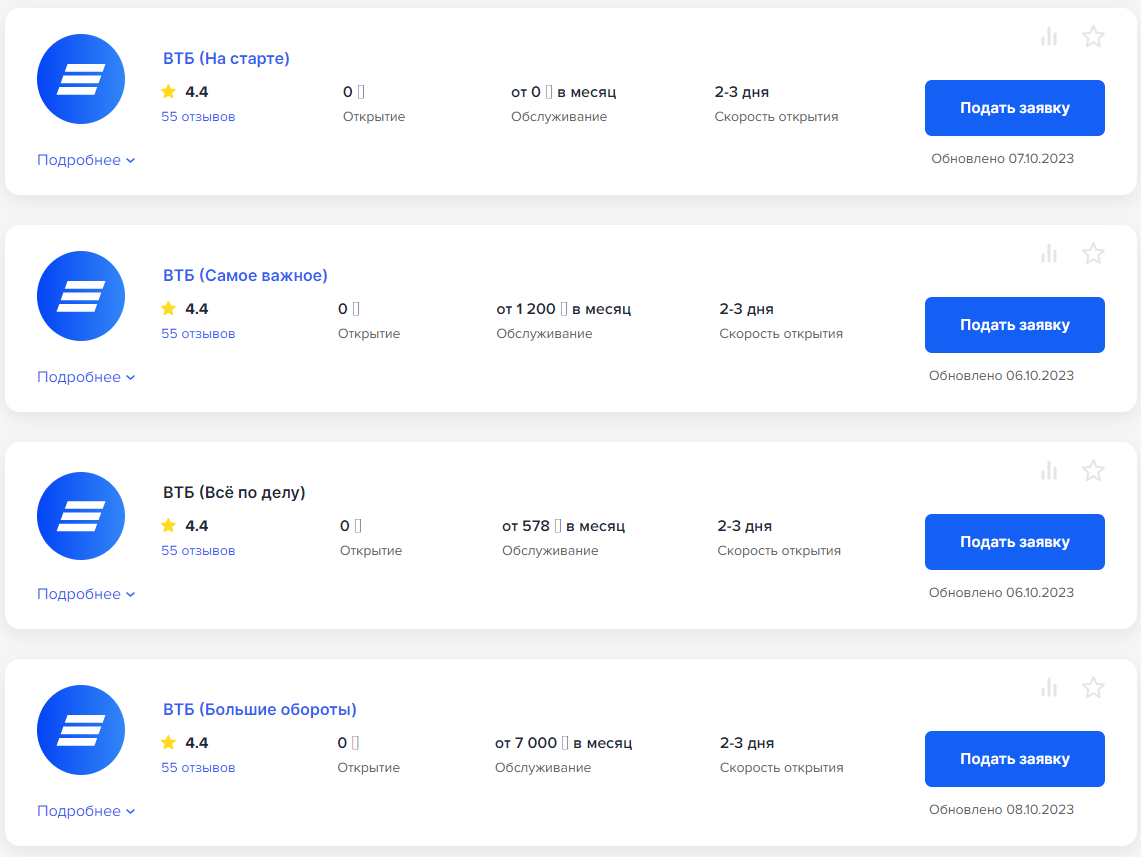Expand Подробнее for ВТБ (Всё по делу)
1141x857 pixels.
pos(86,594)
